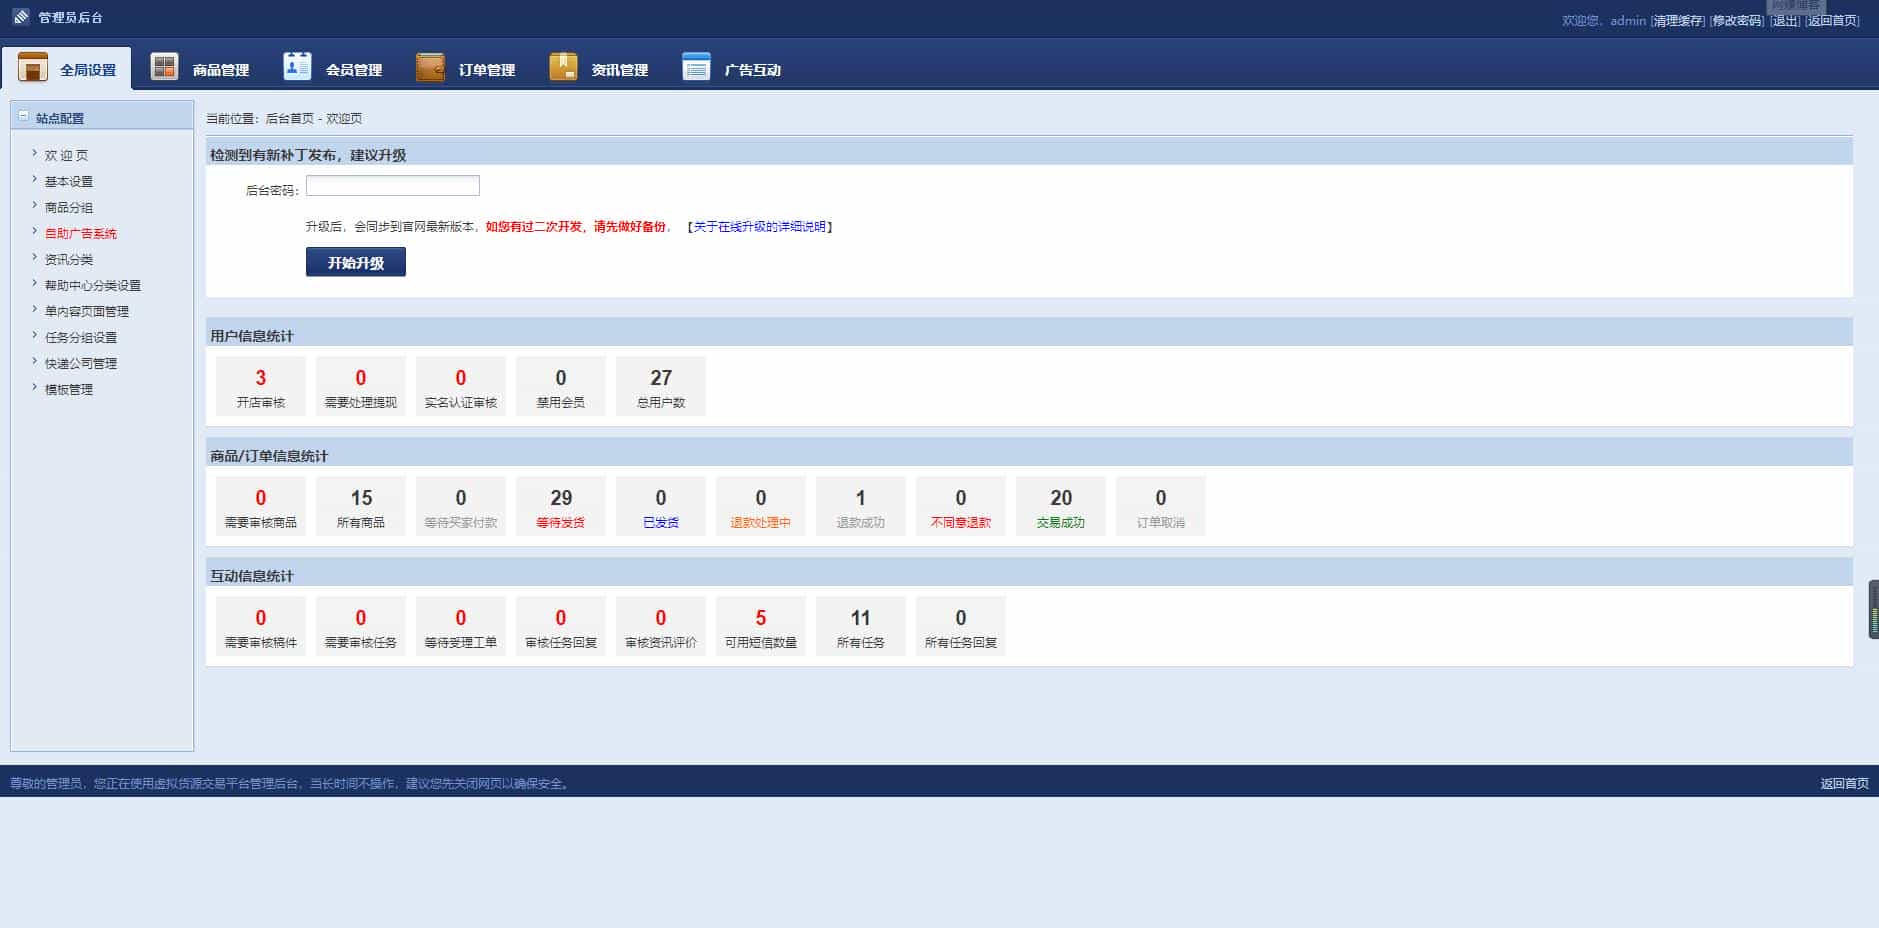Click the 所有商品 stat card

pos(361,506)
